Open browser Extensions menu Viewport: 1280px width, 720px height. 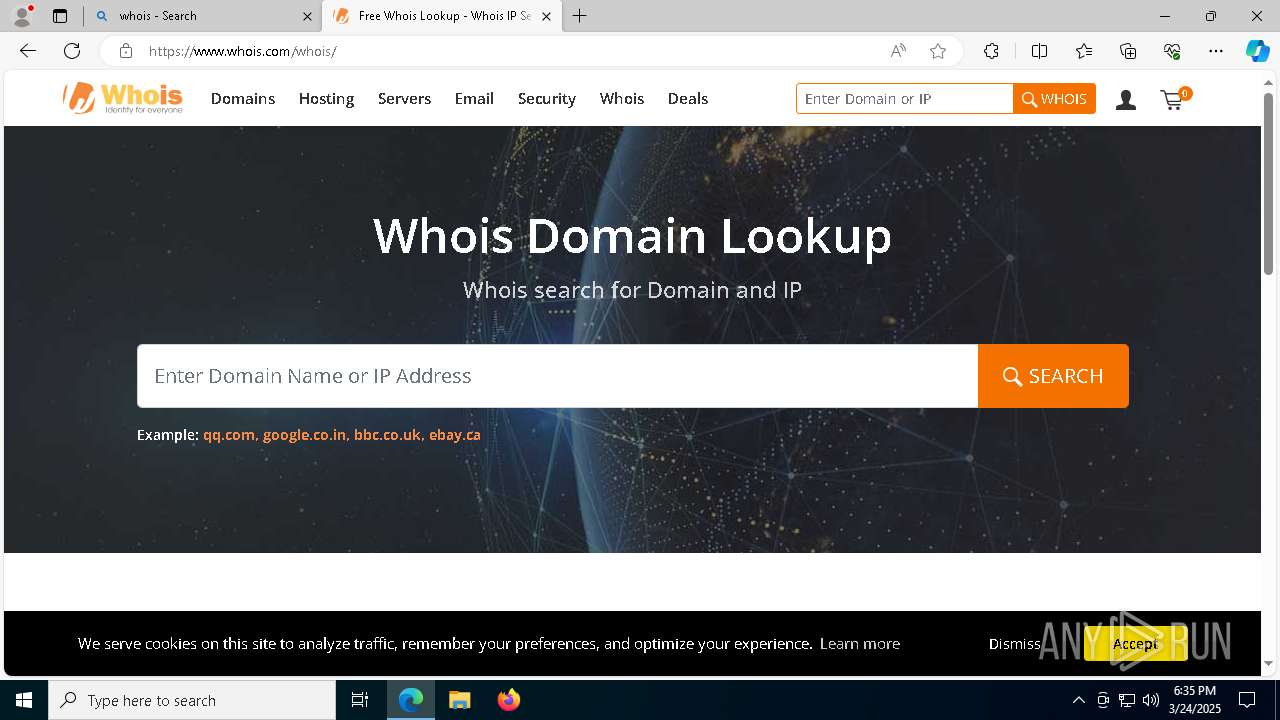tap(991, 51)
